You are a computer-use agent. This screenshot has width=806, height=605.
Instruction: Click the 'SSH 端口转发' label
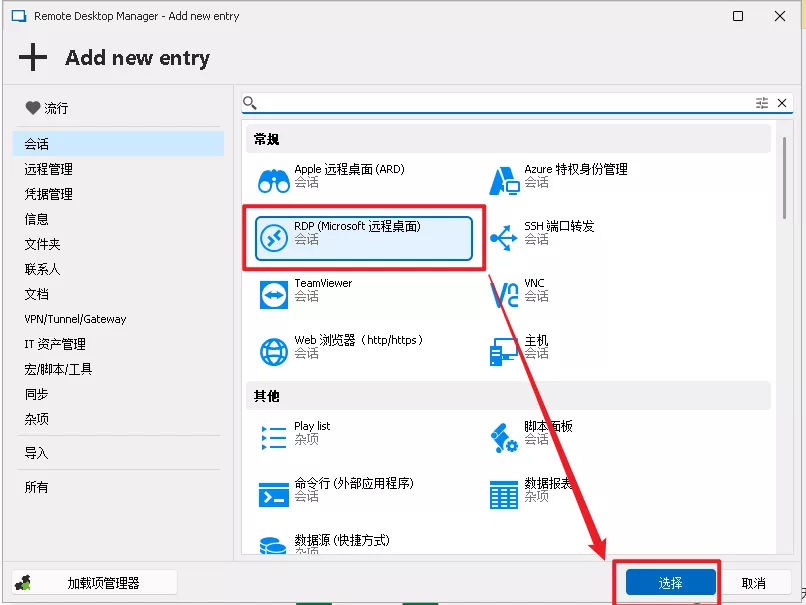[x=559, y=226]
